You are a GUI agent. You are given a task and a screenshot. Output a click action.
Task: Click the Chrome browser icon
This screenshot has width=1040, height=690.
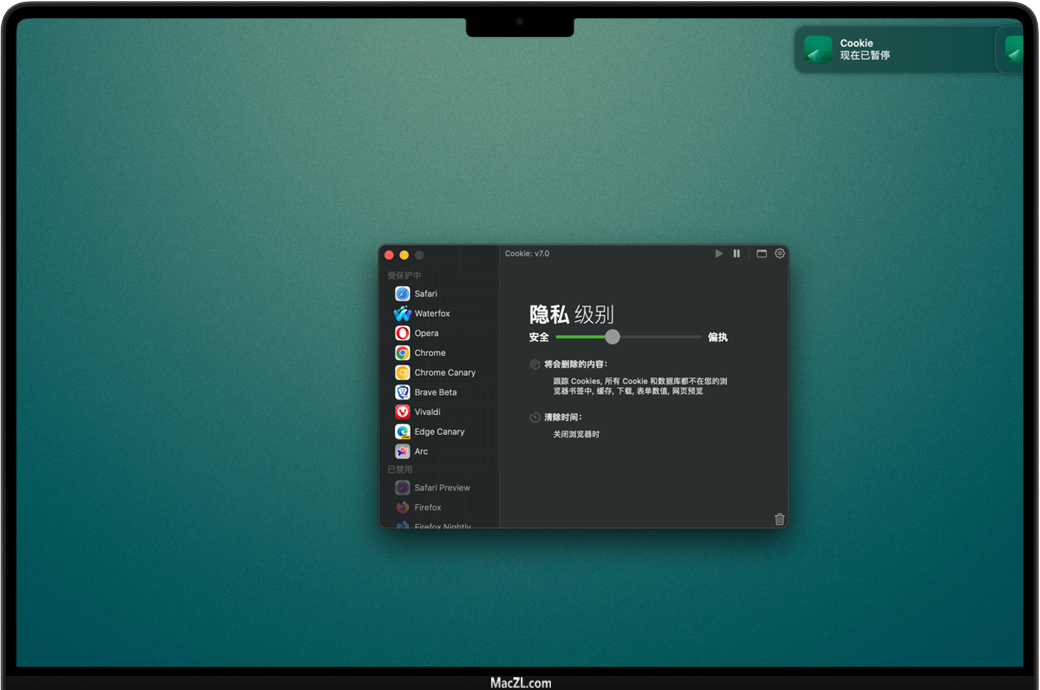tap(402, 353)
